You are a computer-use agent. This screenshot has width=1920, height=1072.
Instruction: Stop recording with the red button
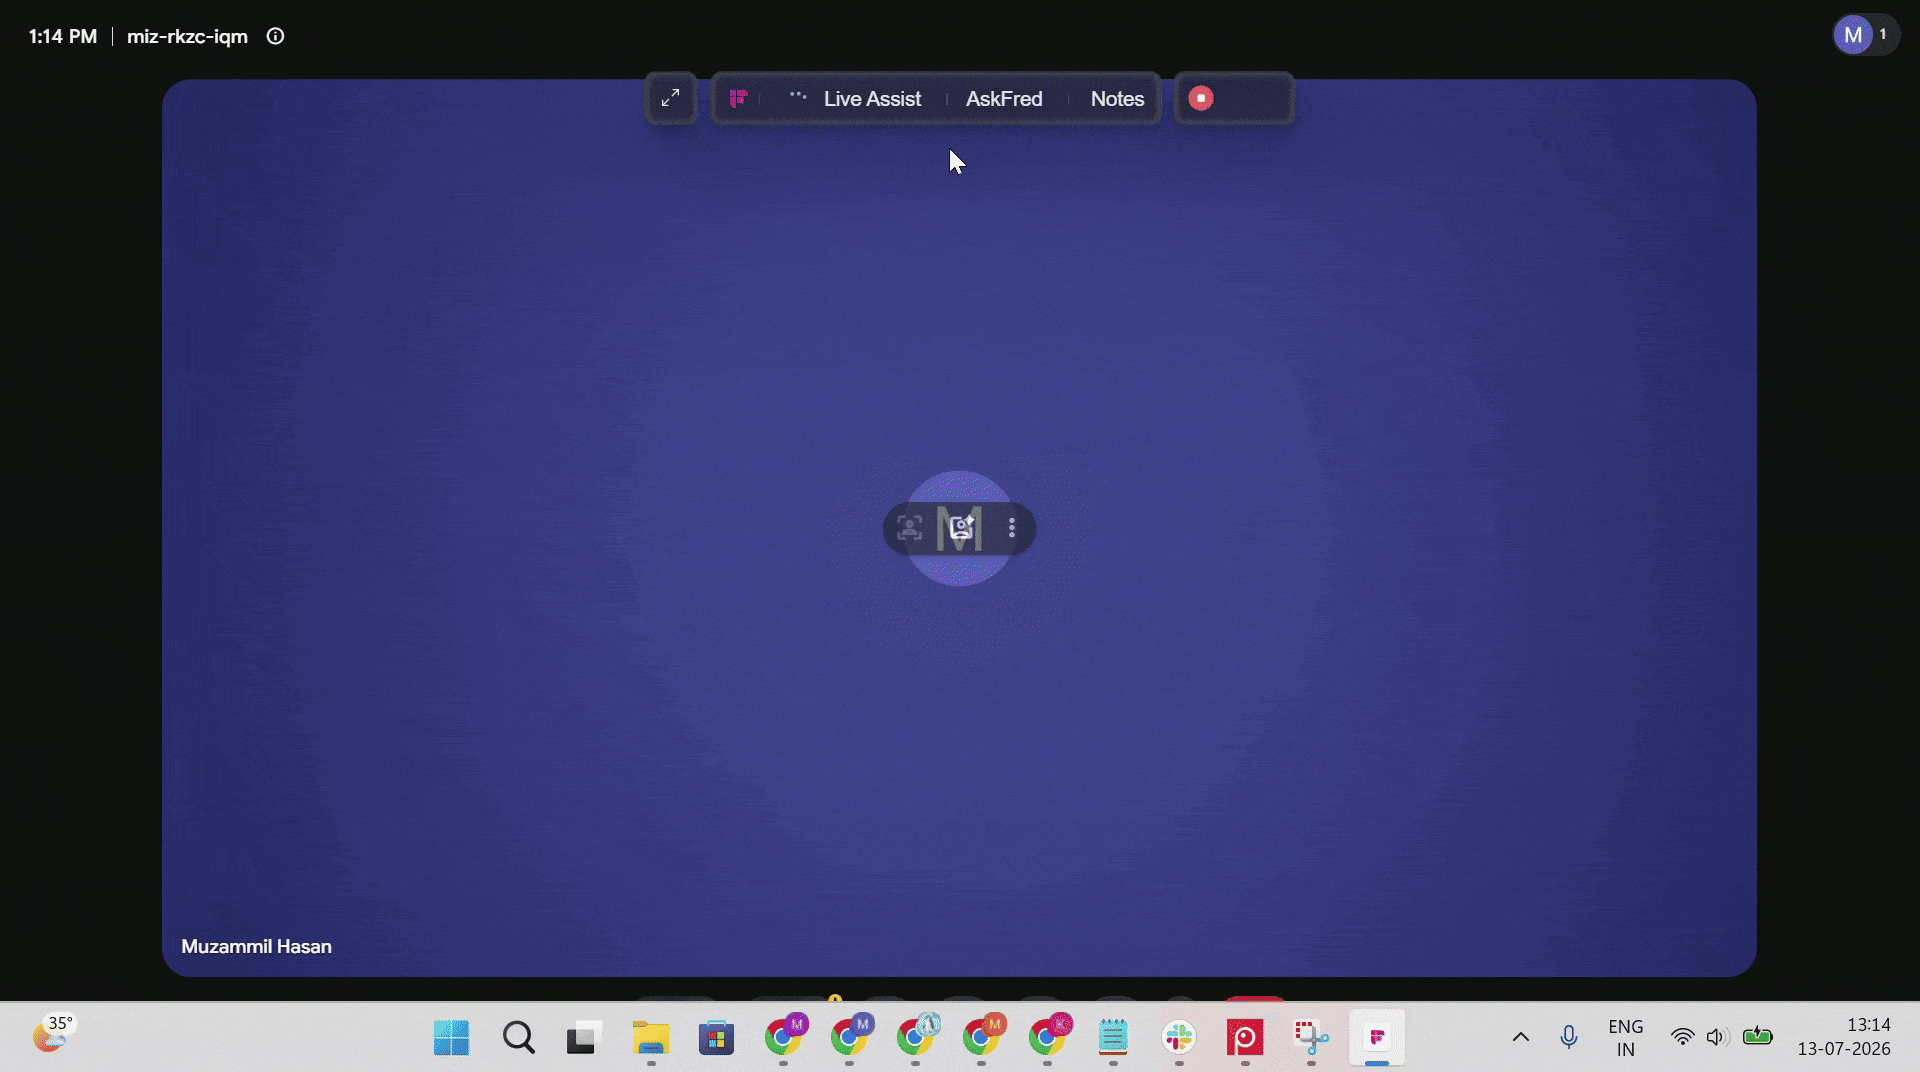pos(1201,98)
